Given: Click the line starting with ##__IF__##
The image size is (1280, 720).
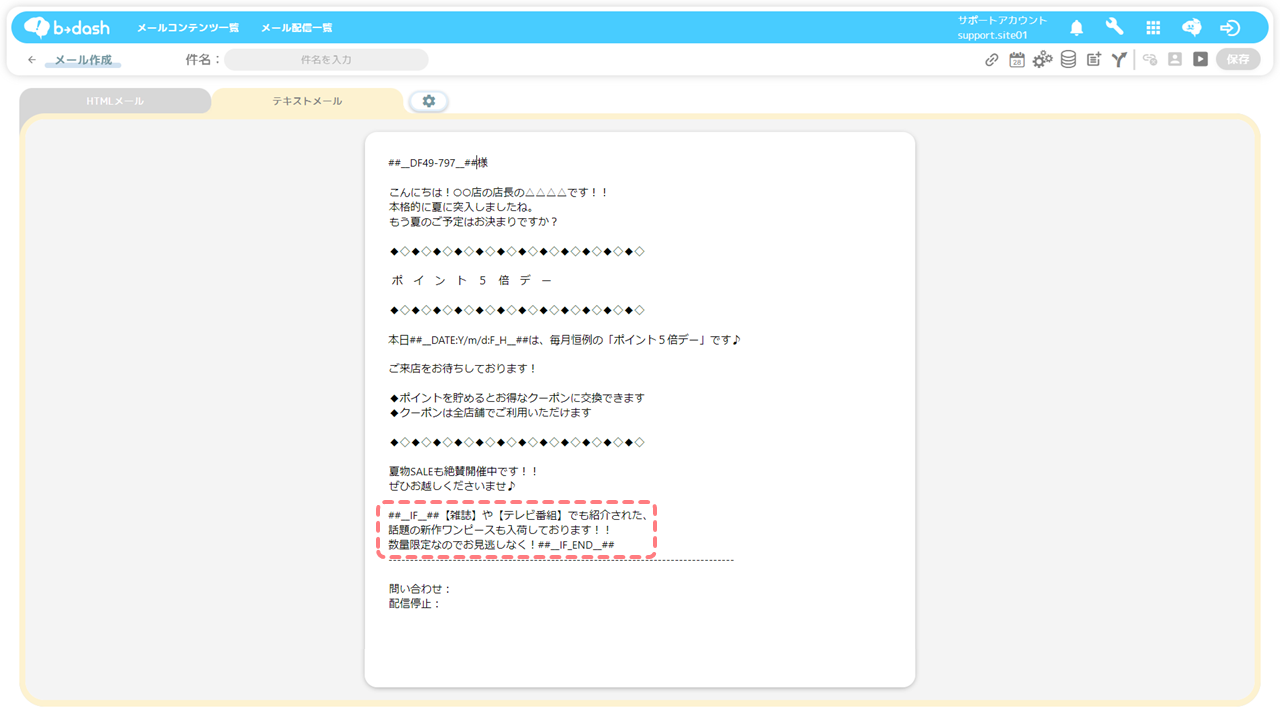Looking at the screenshot, I should tap(519, 516).
